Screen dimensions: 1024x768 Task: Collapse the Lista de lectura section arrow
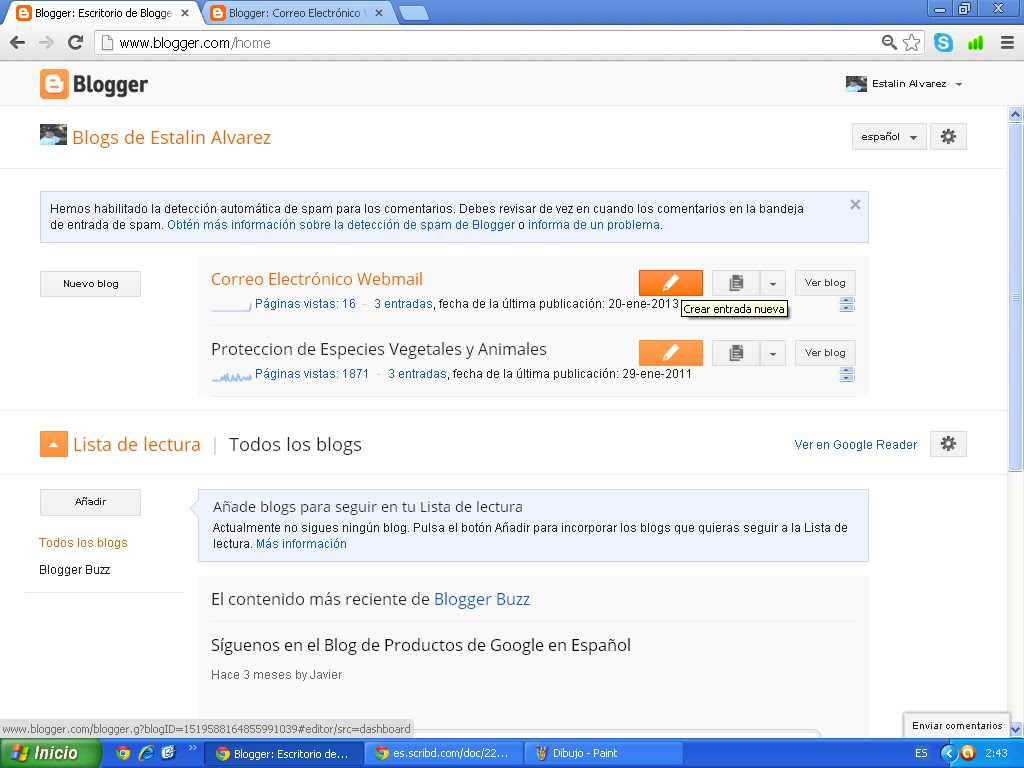54,445
